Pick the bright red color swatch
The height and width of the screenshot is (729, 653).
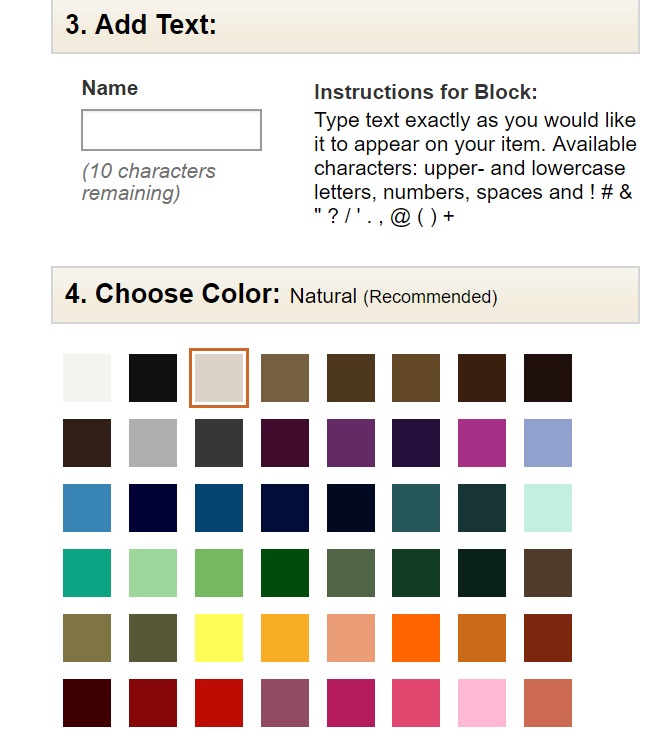[219, 703]
